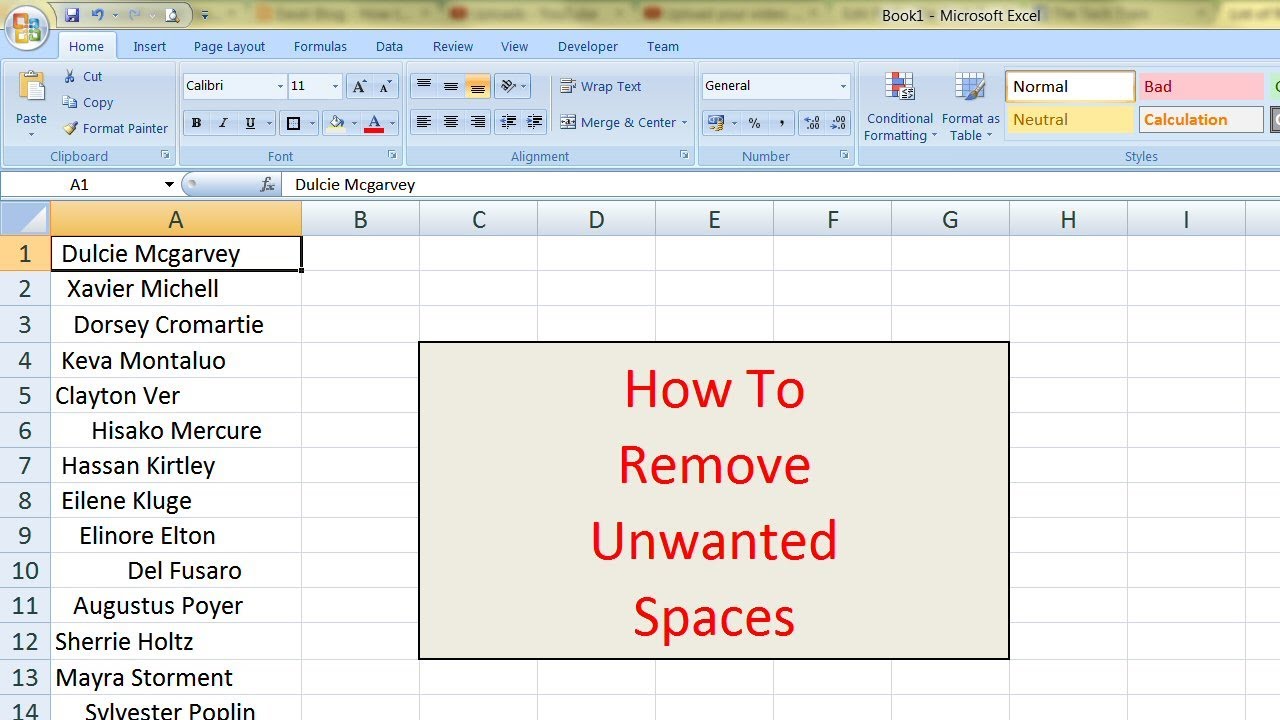Open Insert Function dialog via fx
1280x720 pixels.
click(268, 185)
